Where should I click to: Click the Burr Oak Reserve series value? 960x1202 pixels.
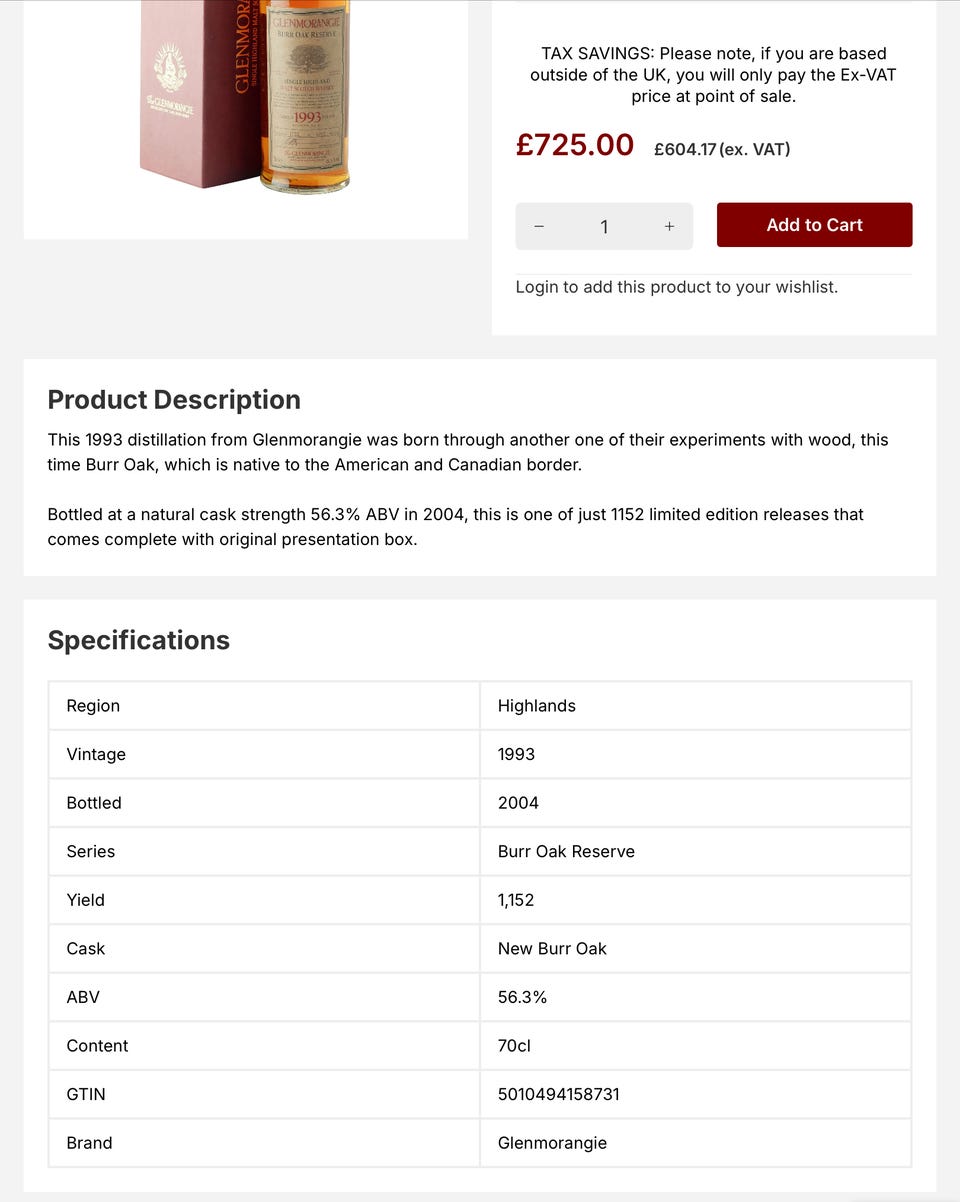pos(566,851)
